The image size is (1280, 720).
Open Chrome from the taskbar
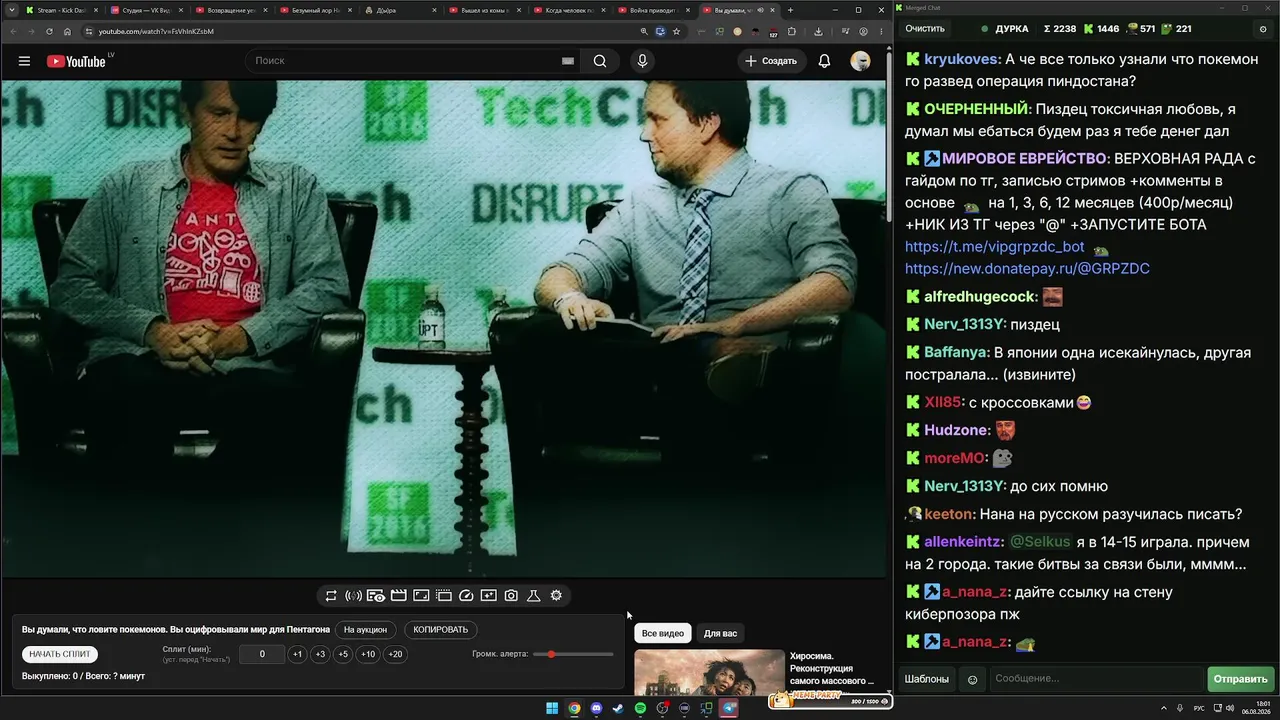[x=574, y=709]
